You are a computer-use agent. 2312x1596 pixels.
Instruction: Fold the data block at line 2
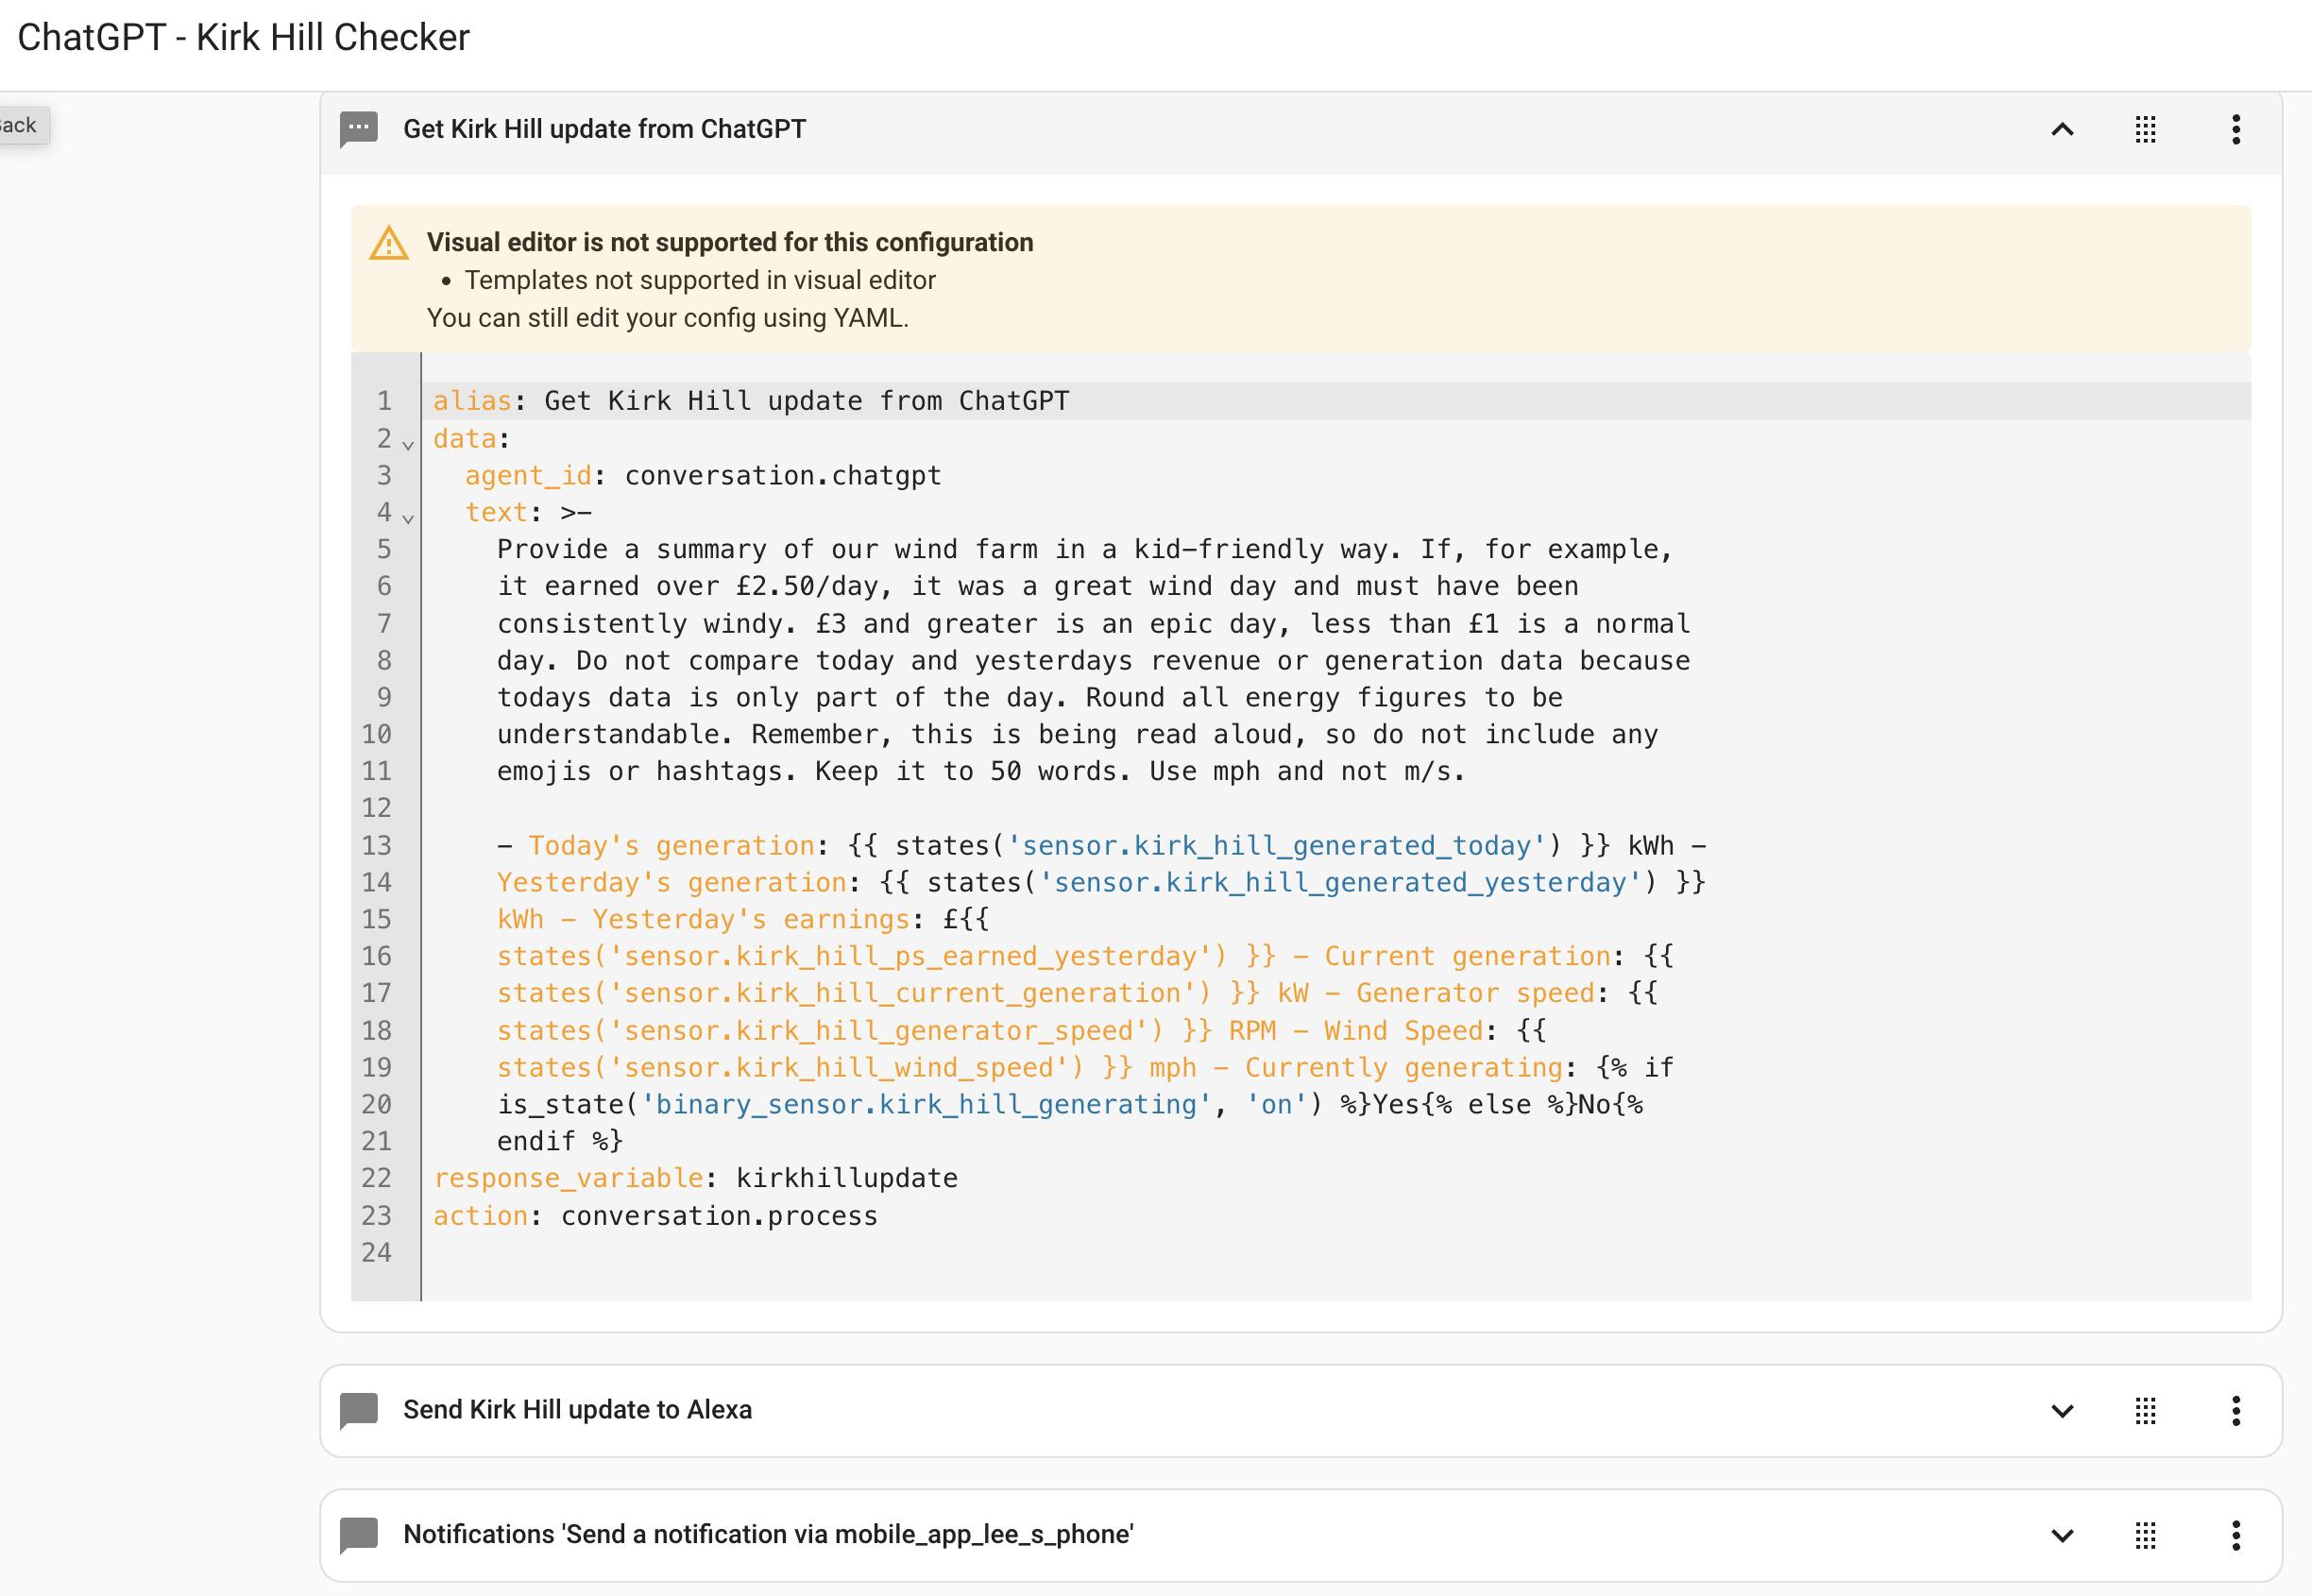pos(408,443)
